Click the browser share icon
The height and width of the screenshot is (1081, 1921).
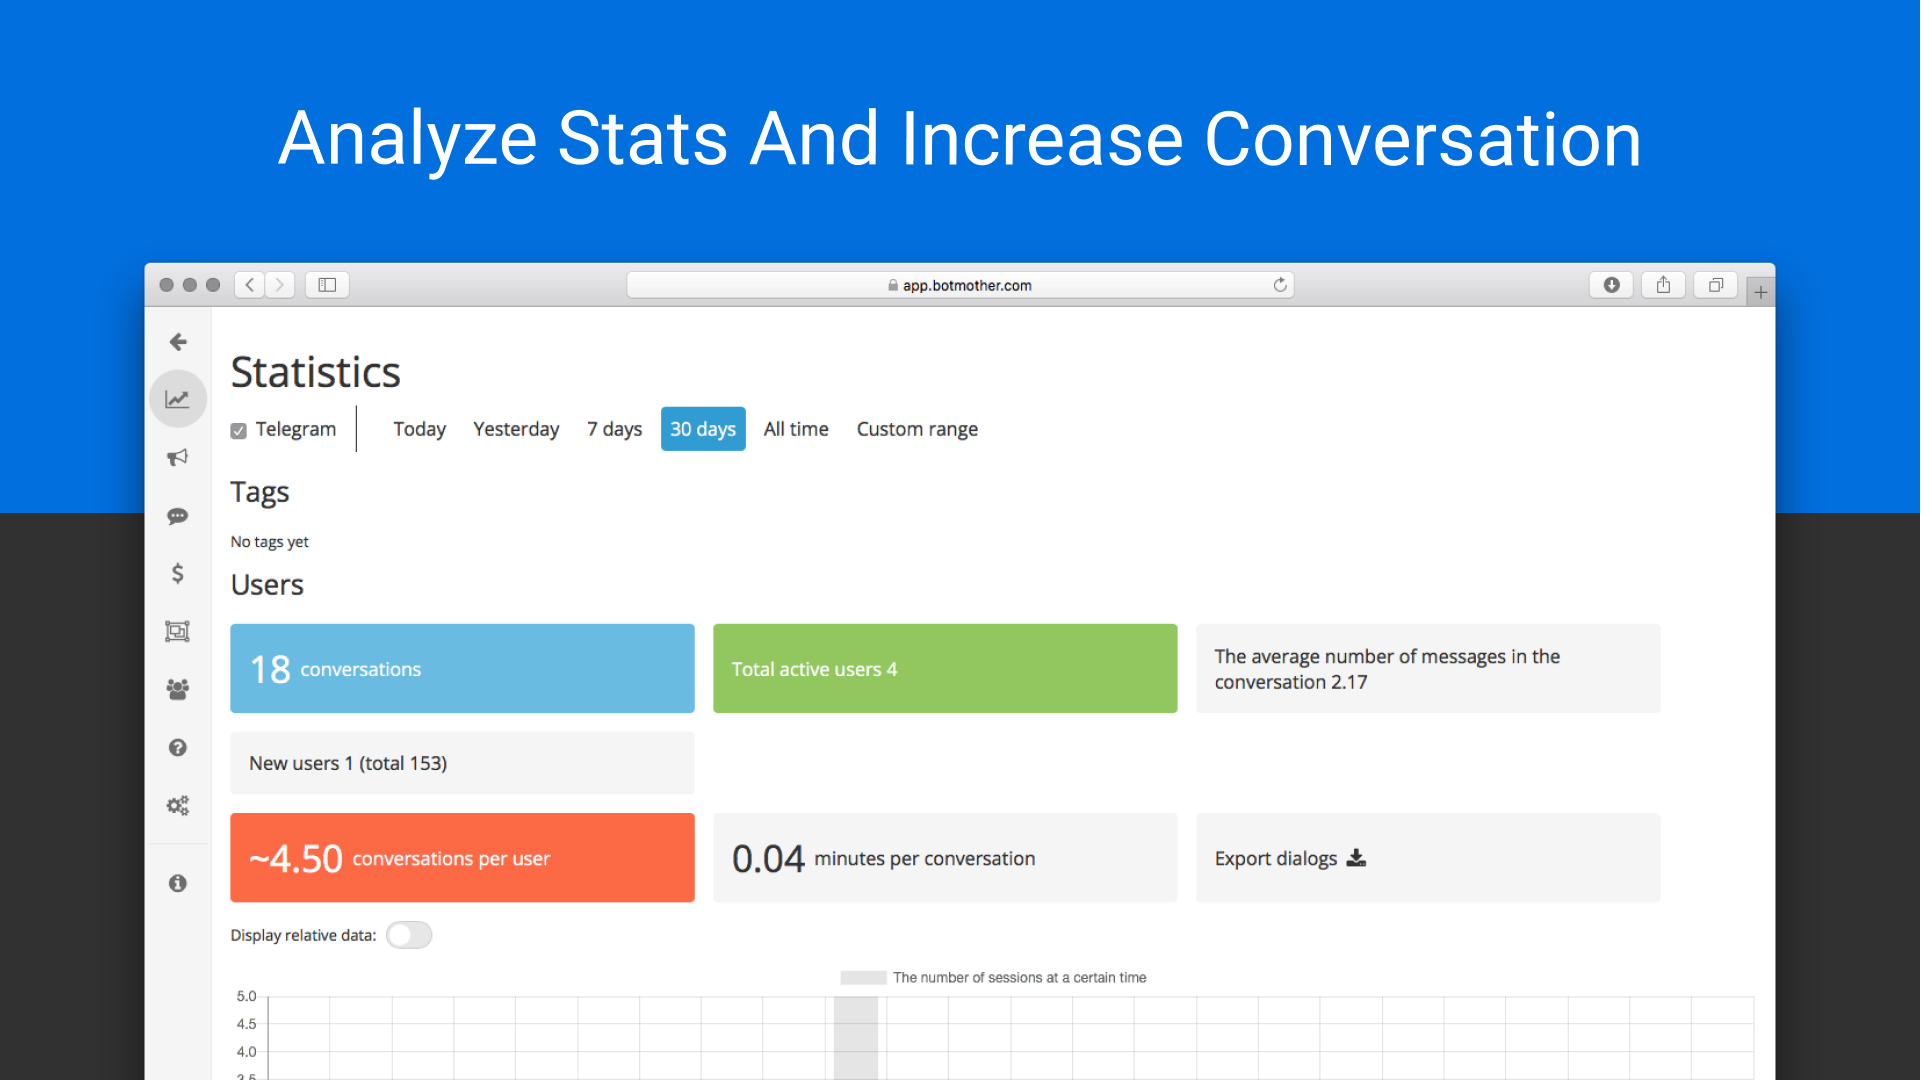pos(1663,285)
